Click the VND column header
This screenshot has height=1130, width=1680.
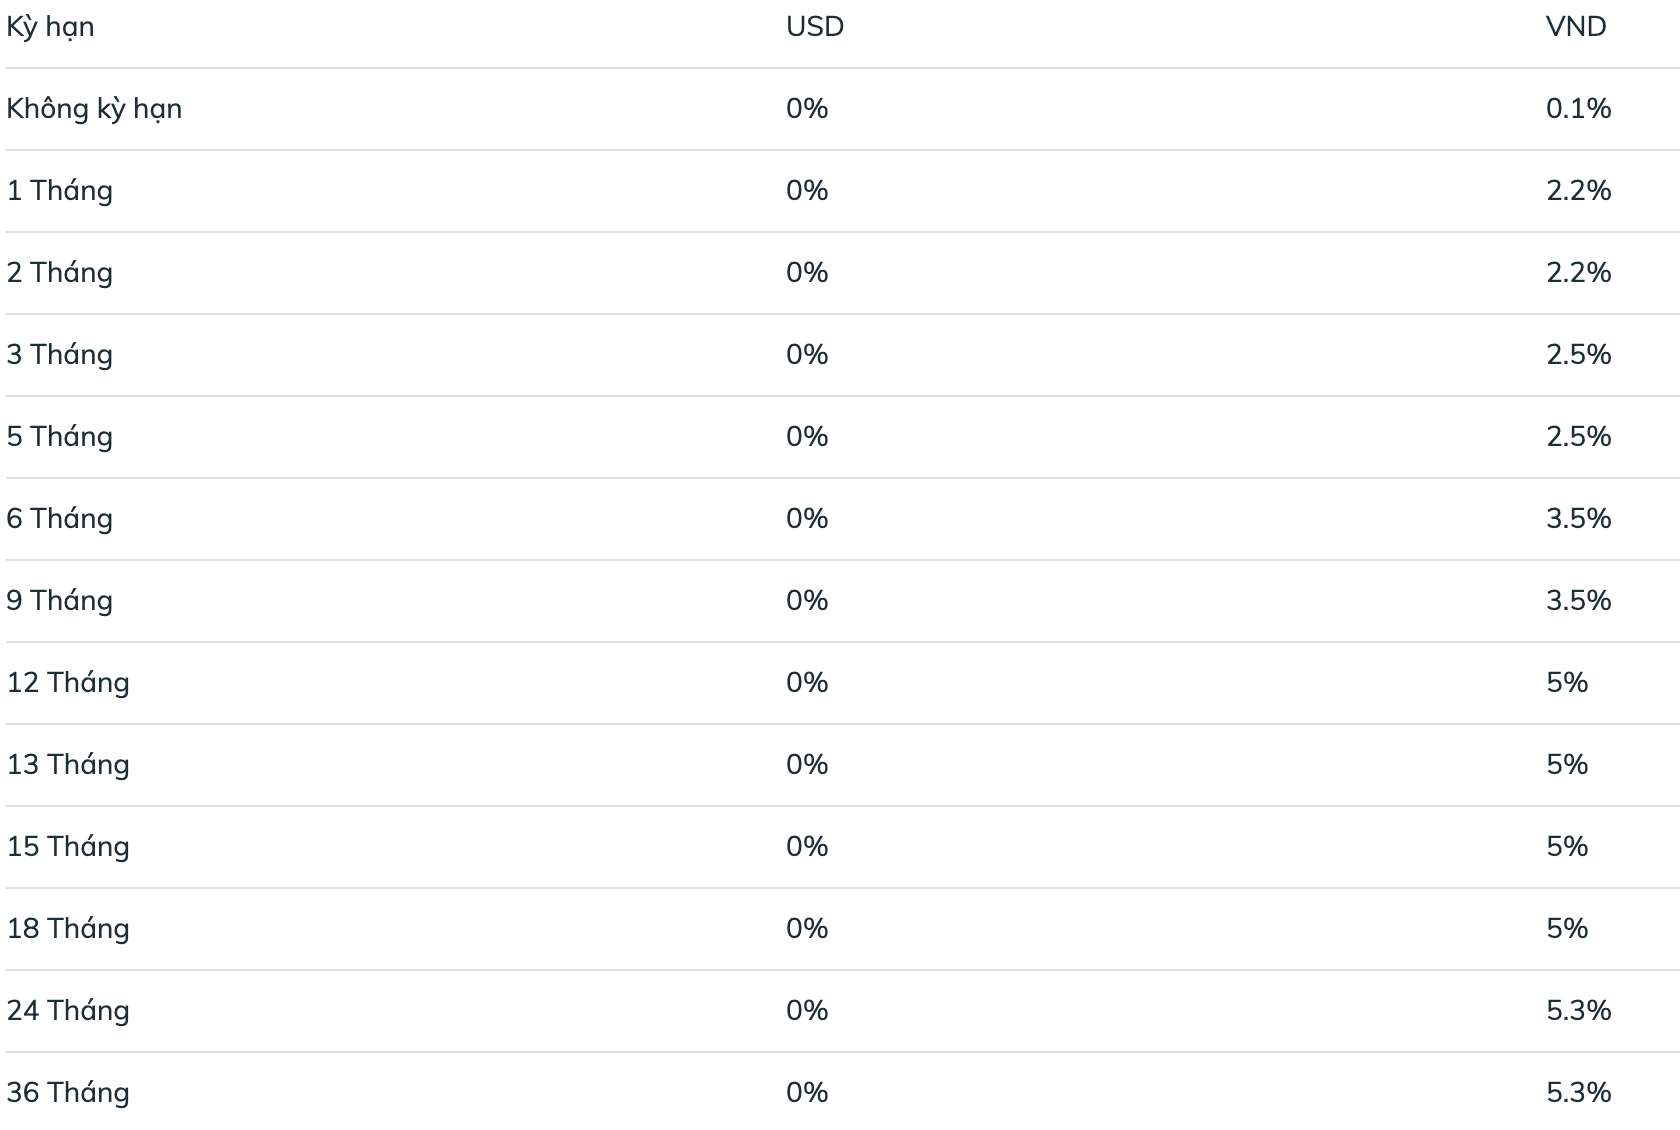1576,27
